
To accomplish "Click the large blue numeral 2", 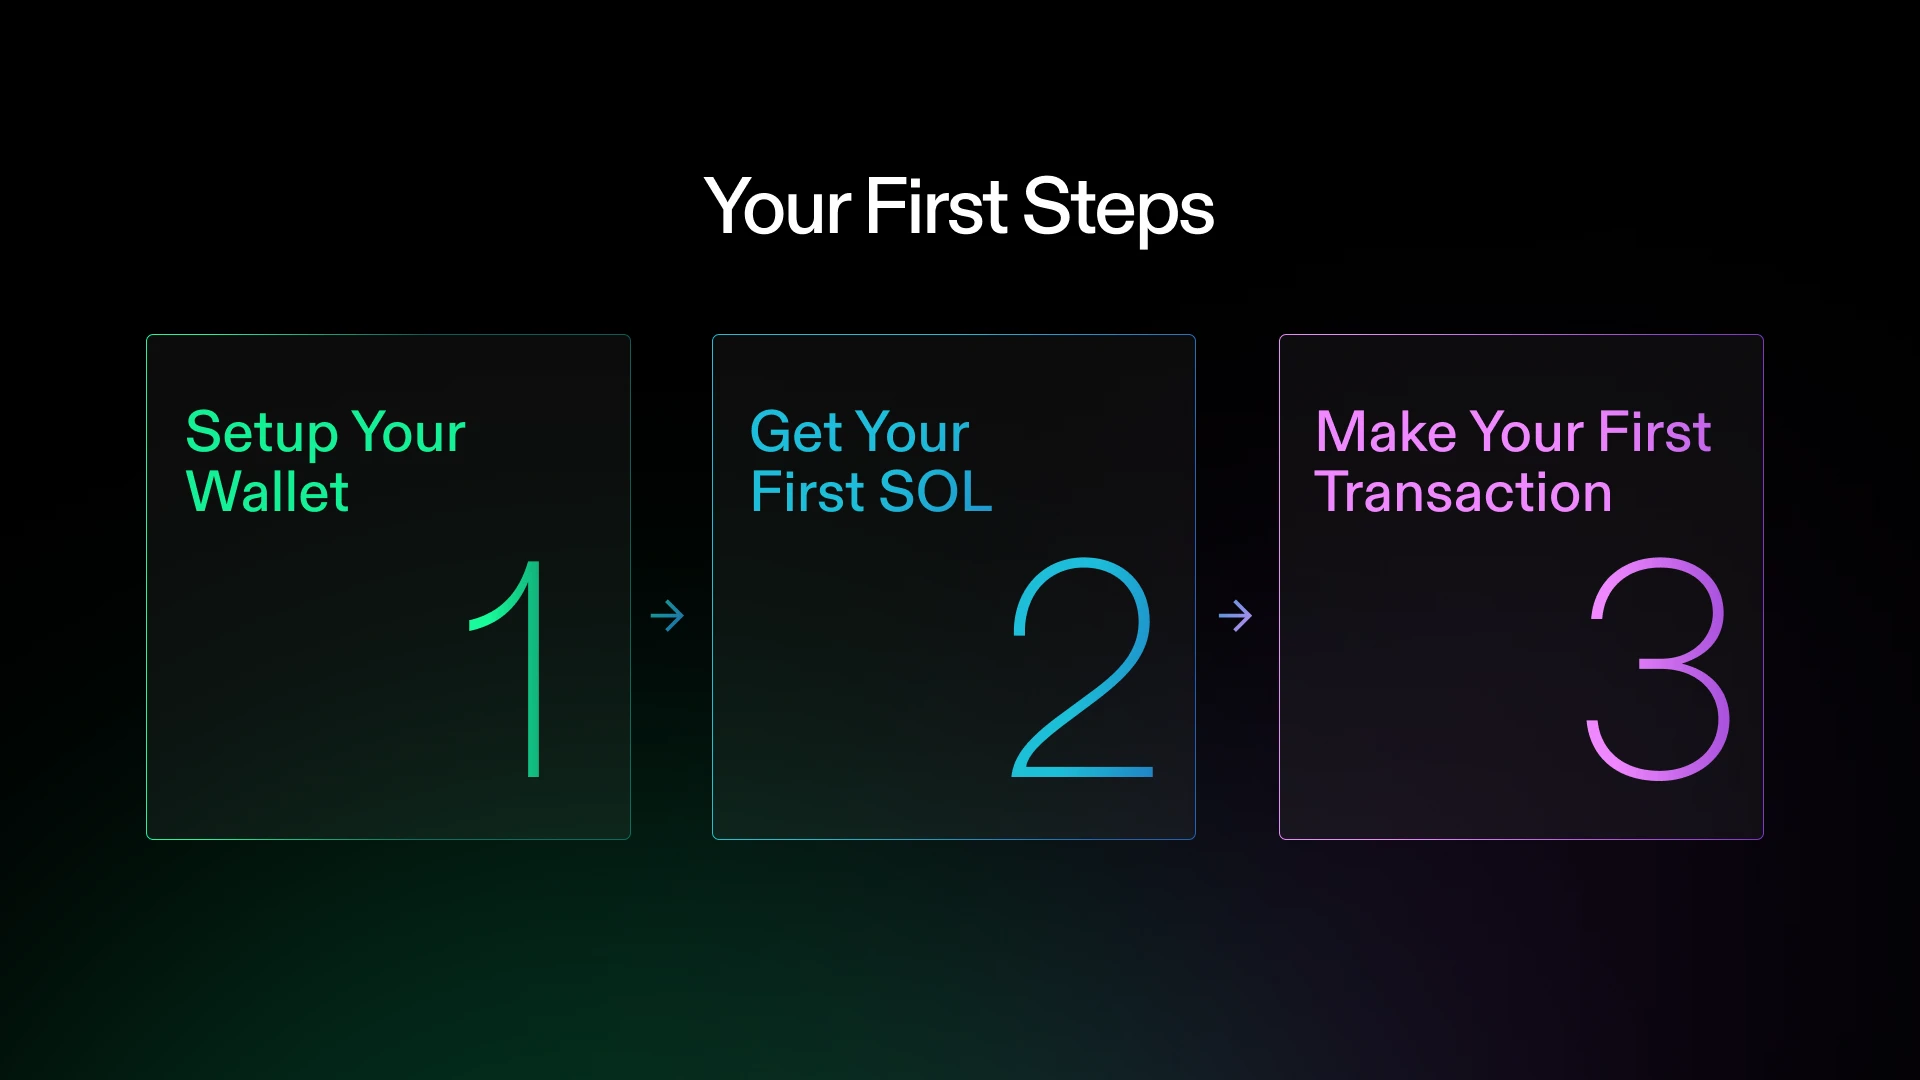I will tap(1083, 668).
